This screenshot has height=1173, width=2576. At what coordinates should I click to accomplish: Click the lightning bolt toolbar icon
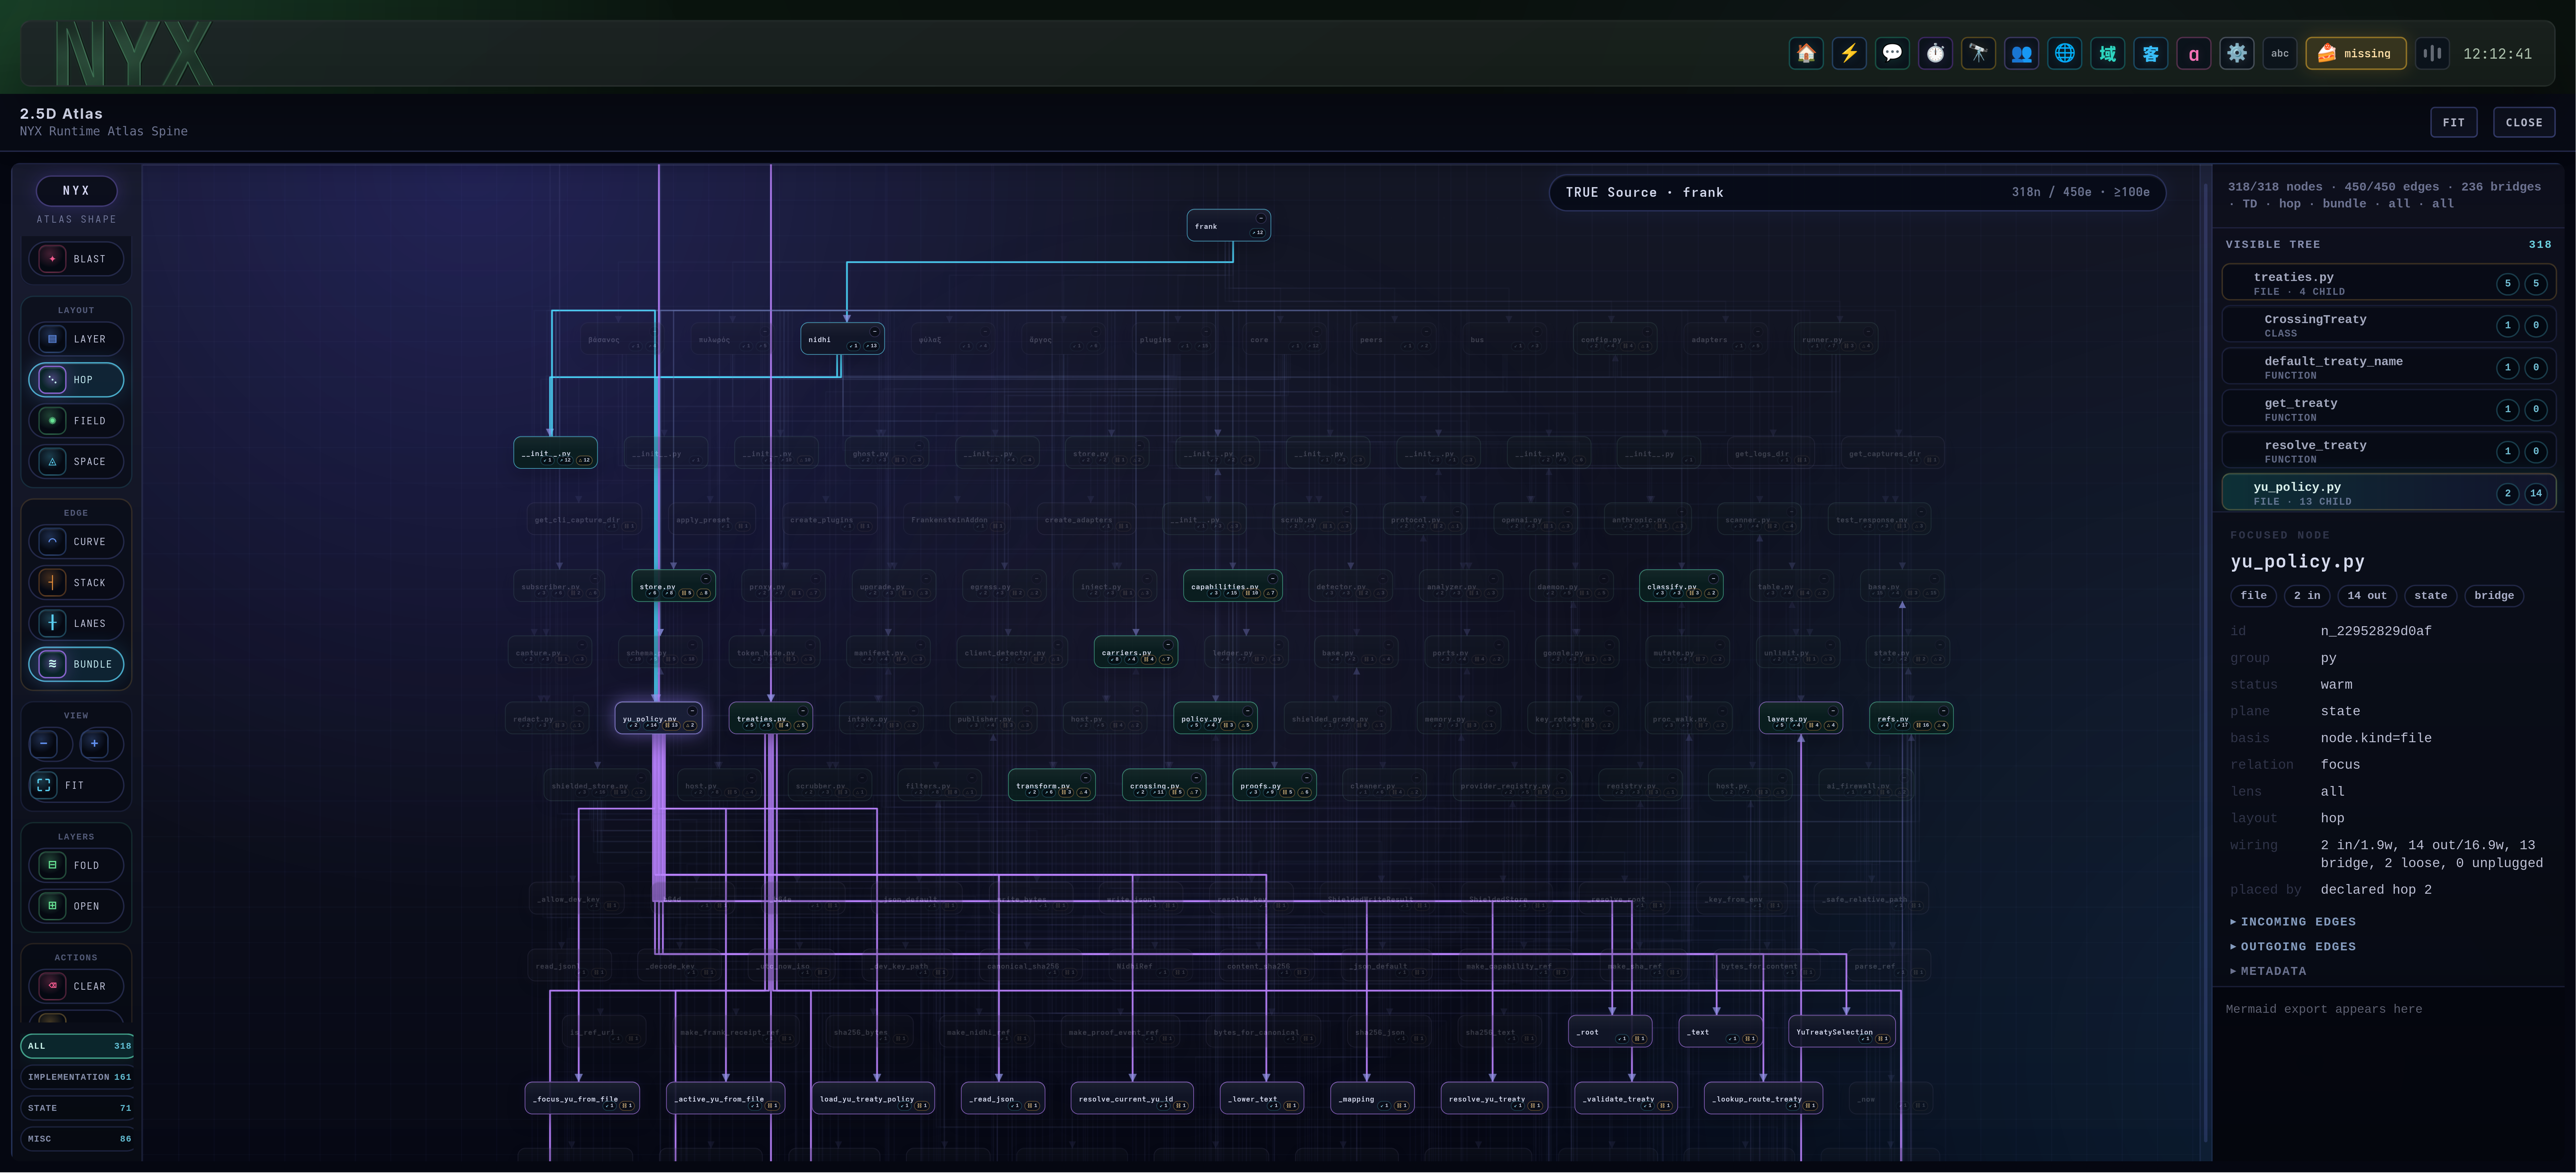pos(1849,53)
